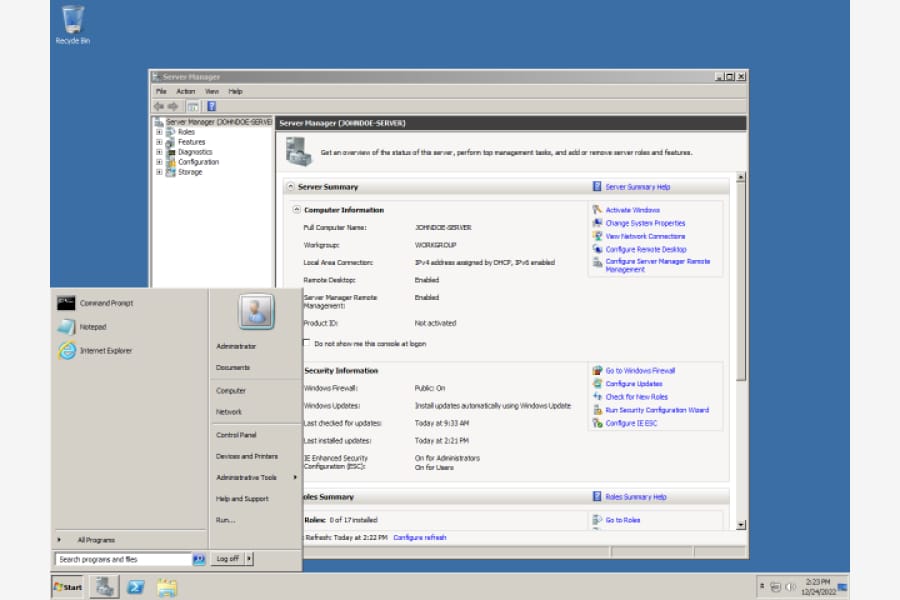Open the File menu
This screenshot has width=900, height=600.
[x=161, y=91]
